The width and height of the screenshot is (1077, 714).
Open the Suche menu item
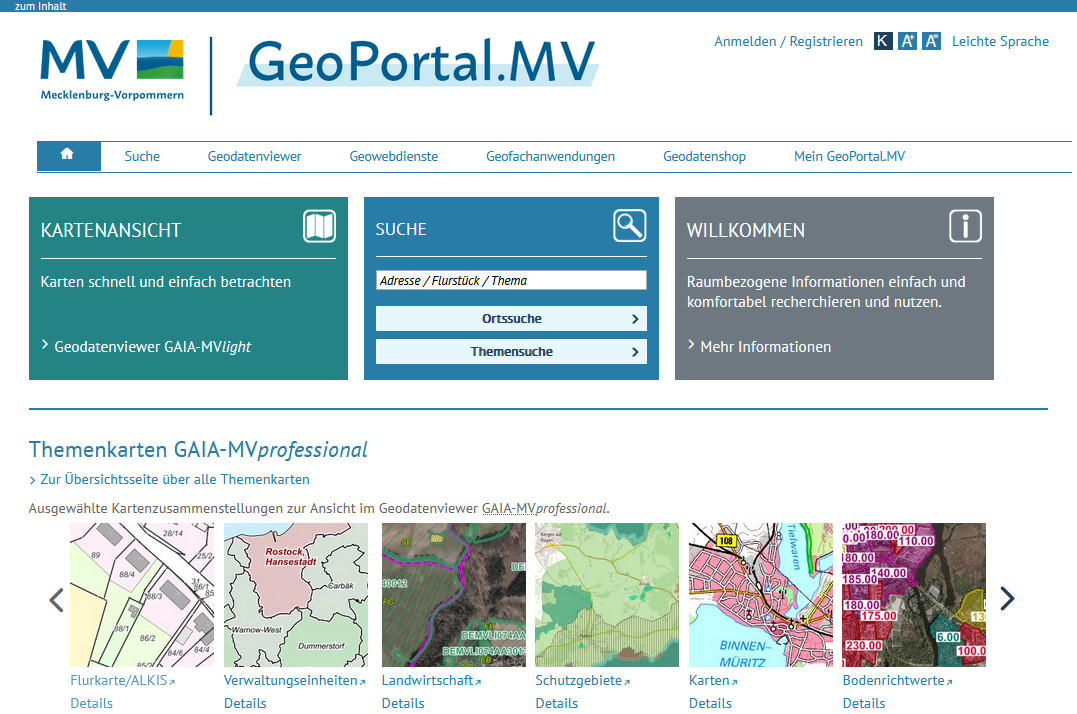142,157
